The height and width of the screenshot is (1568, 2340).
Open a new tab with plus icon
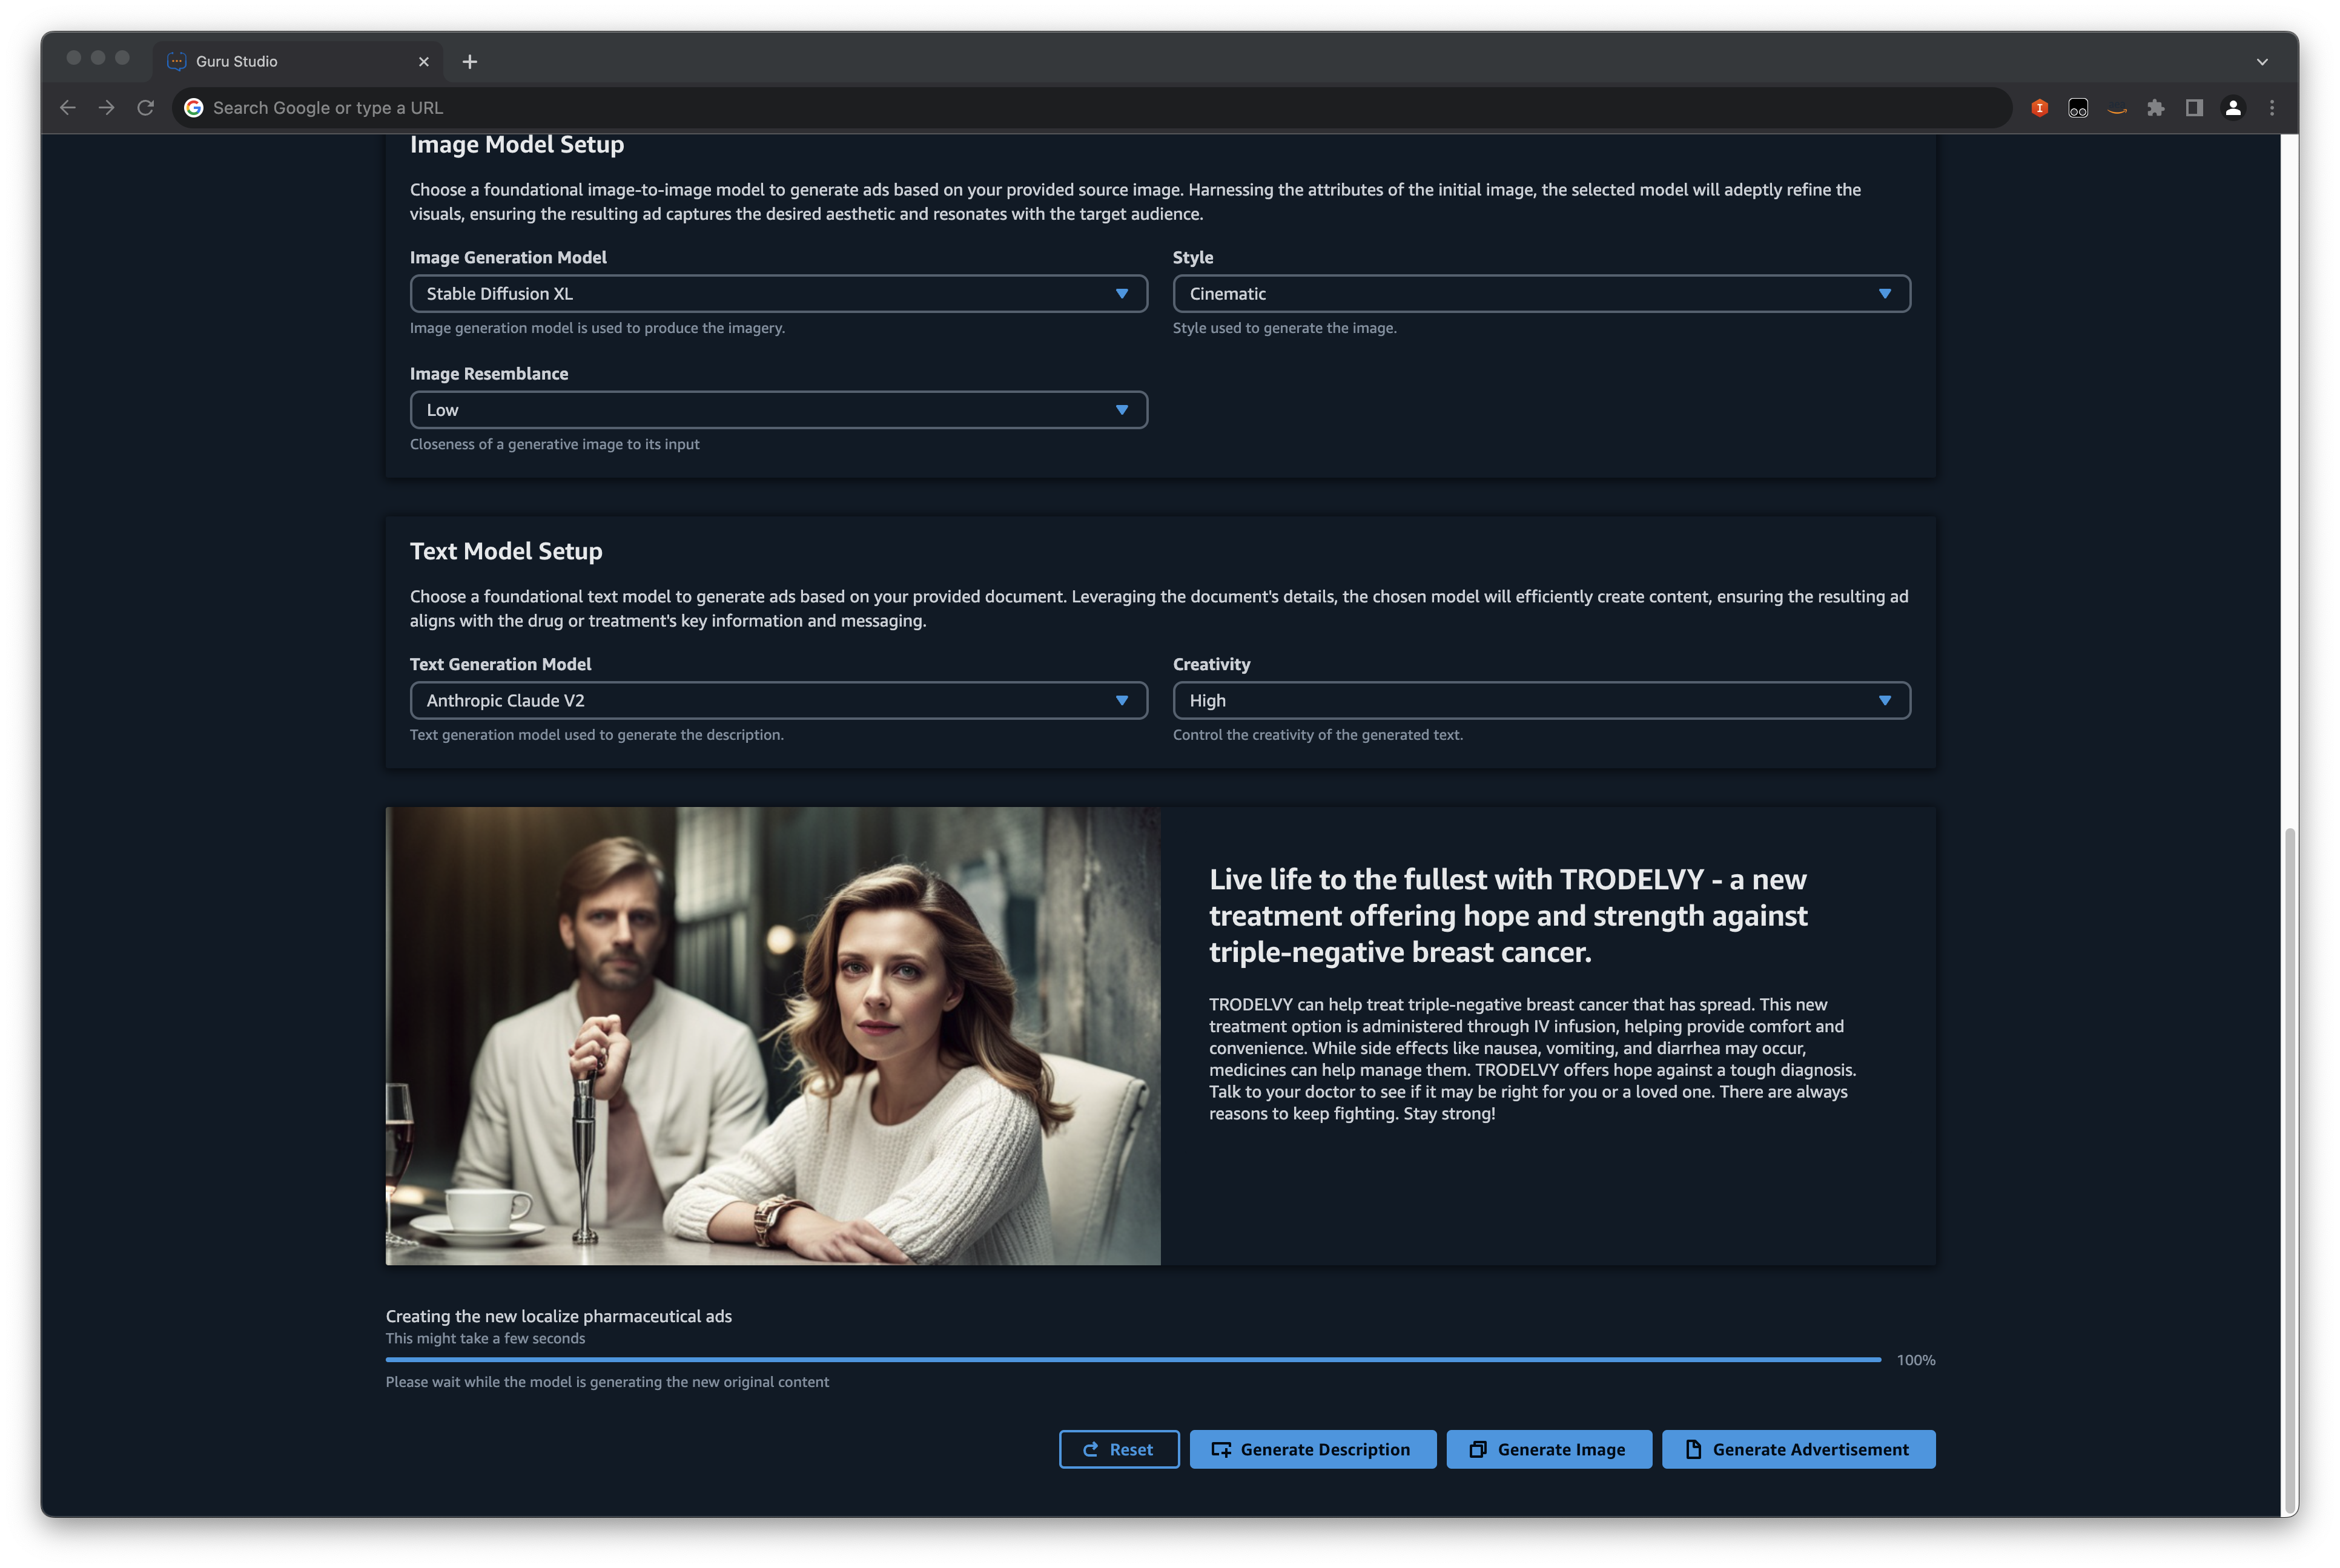(x=470, y=62)
